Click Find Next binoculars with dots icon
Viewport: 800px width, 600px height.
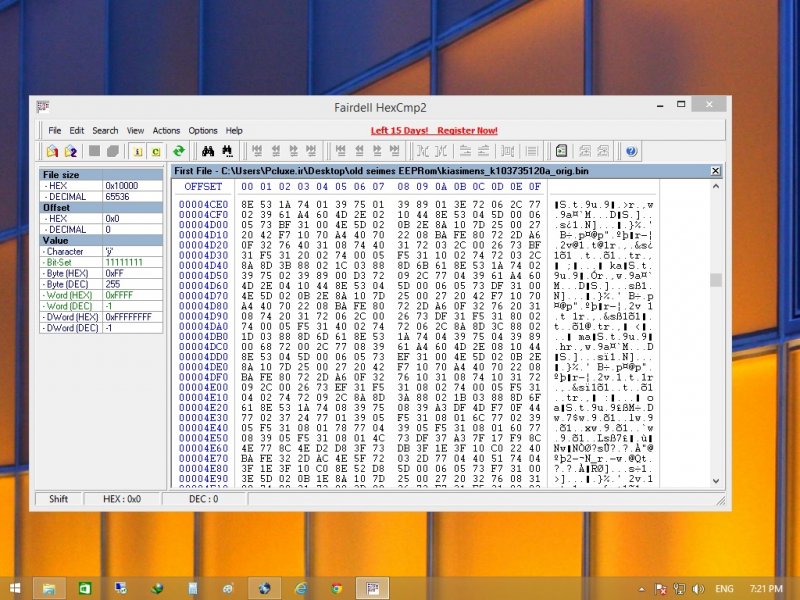(227, 151)
